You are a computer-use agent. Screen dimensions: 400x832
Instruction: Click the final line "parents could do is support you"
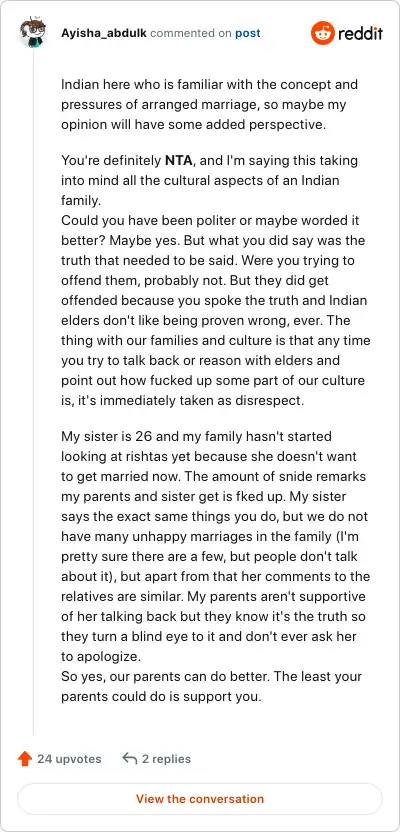(161, 697)
